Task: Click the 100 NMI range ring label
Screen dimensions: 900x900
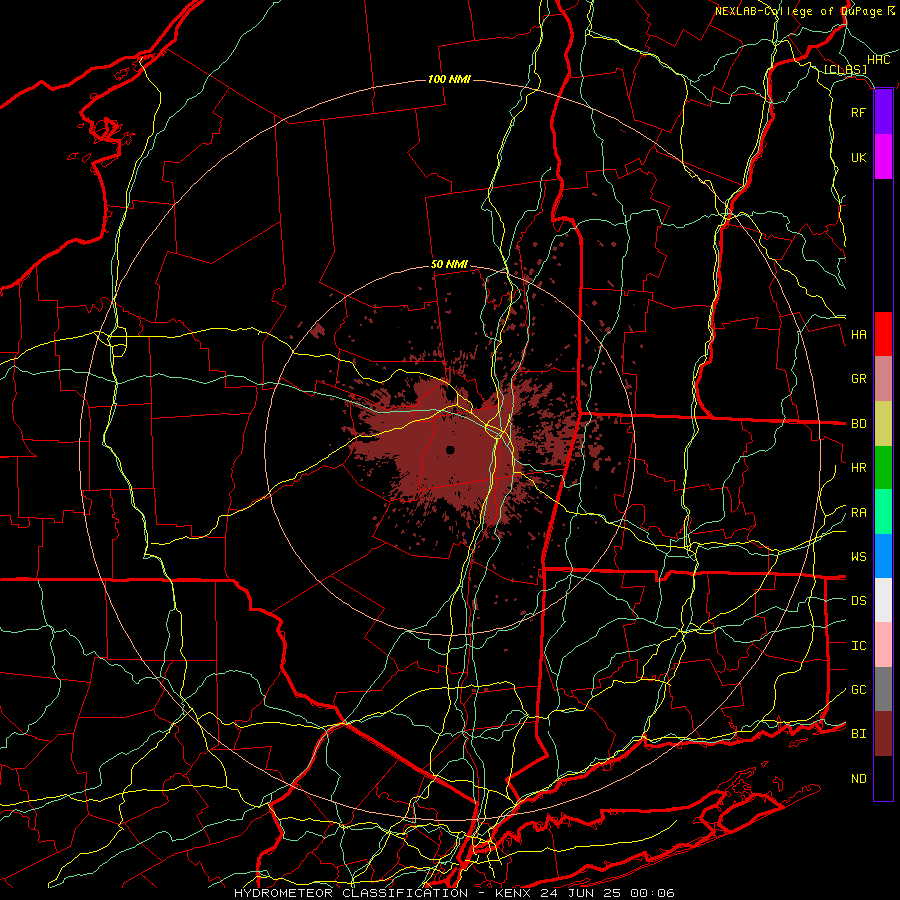Action: [x=449, y=79]
